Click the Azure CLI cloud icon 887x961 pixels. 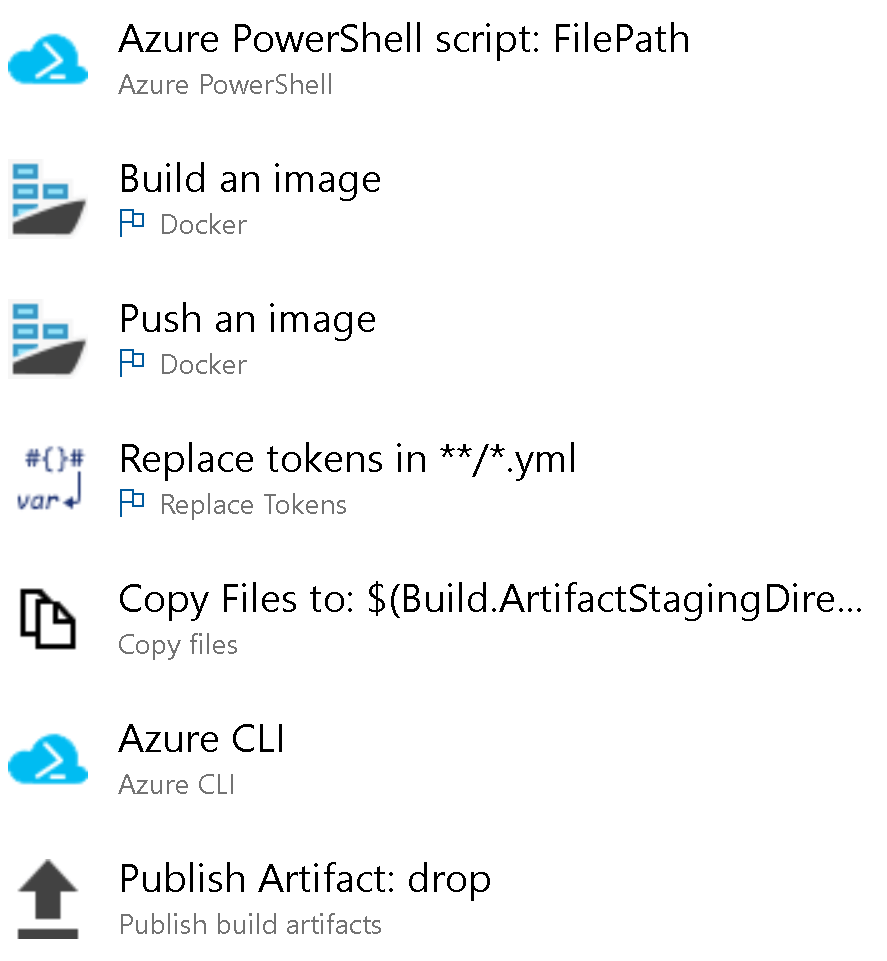[47, 761]
